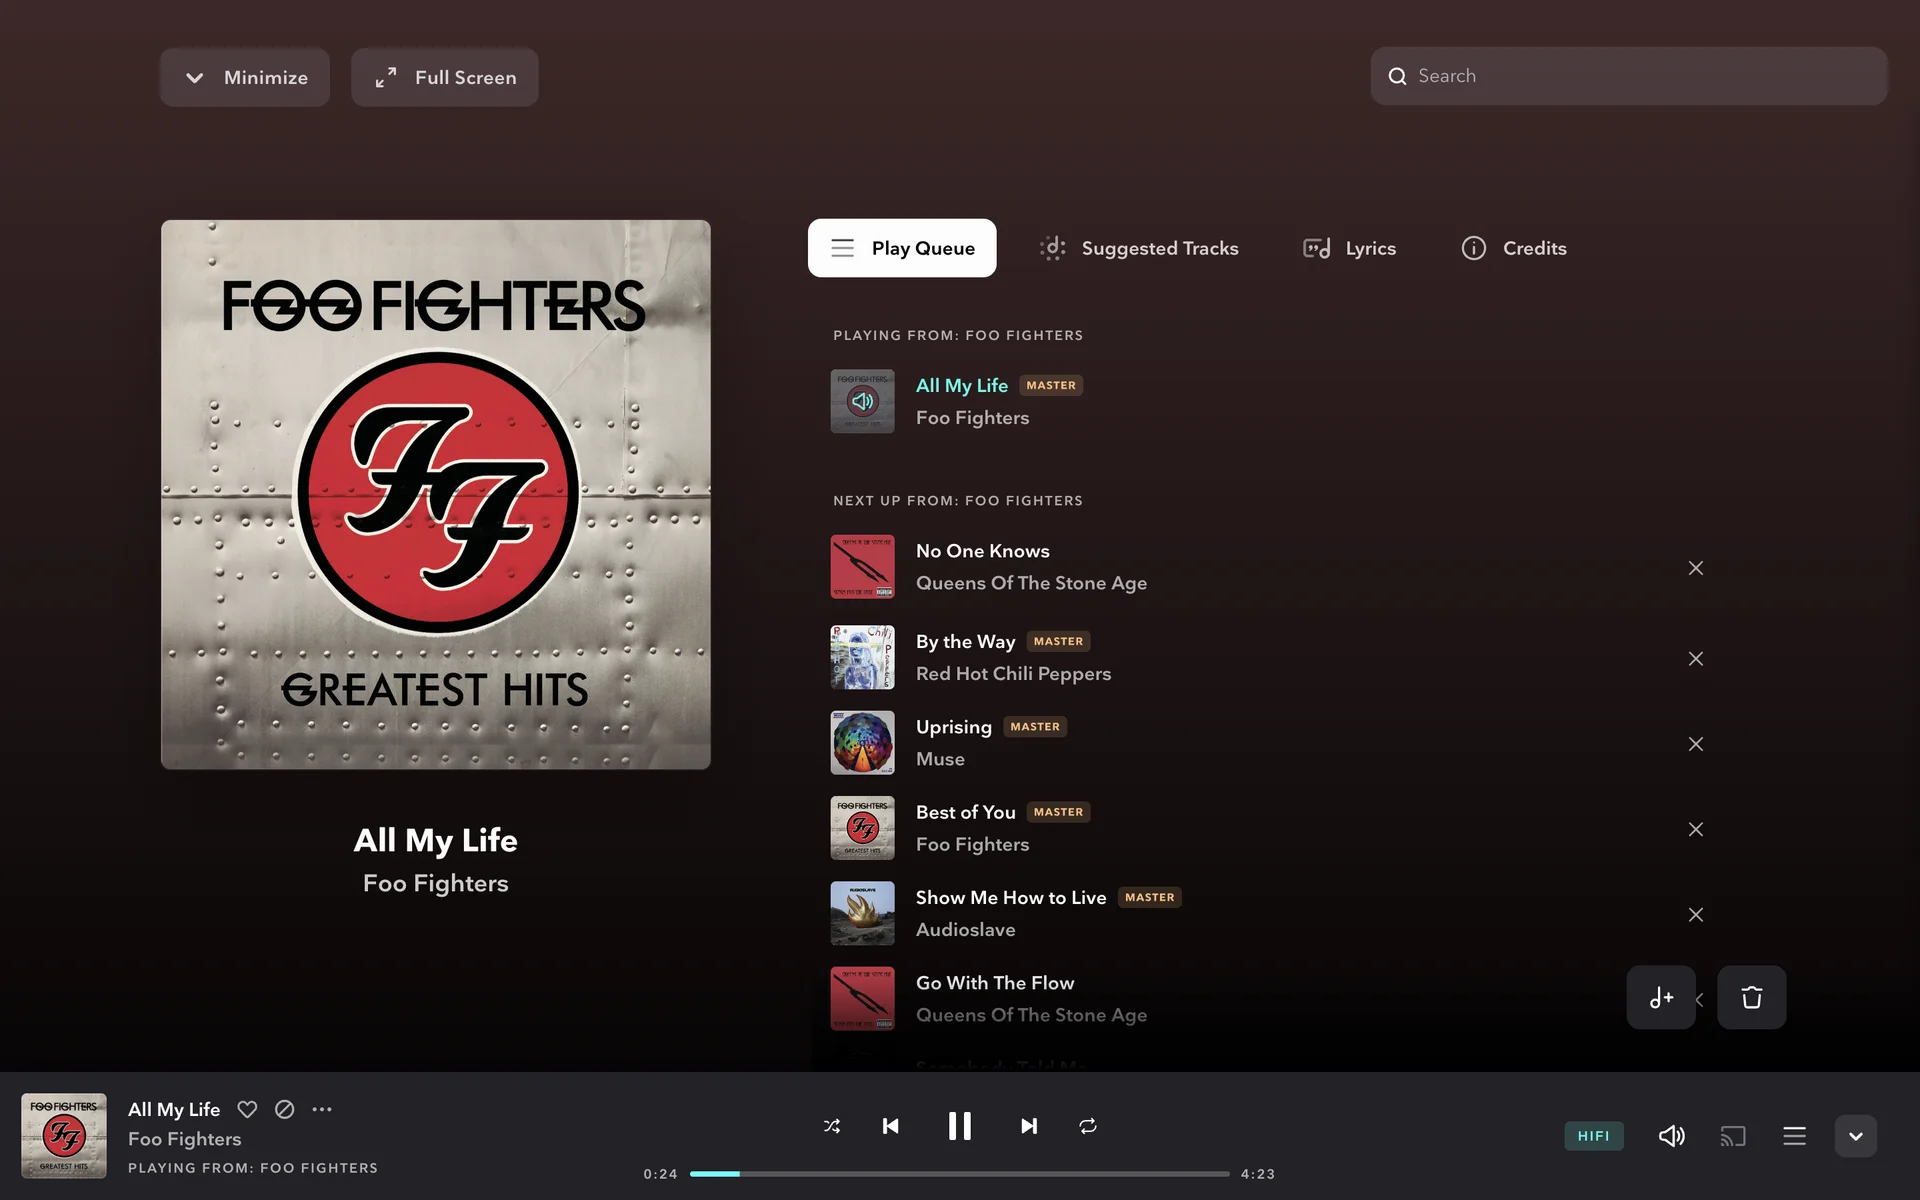Image resolution: width=1920 pixels, height=1200 pixels.
Task: Open the Suggested Tracks tab
Action: click(1139, 248)
